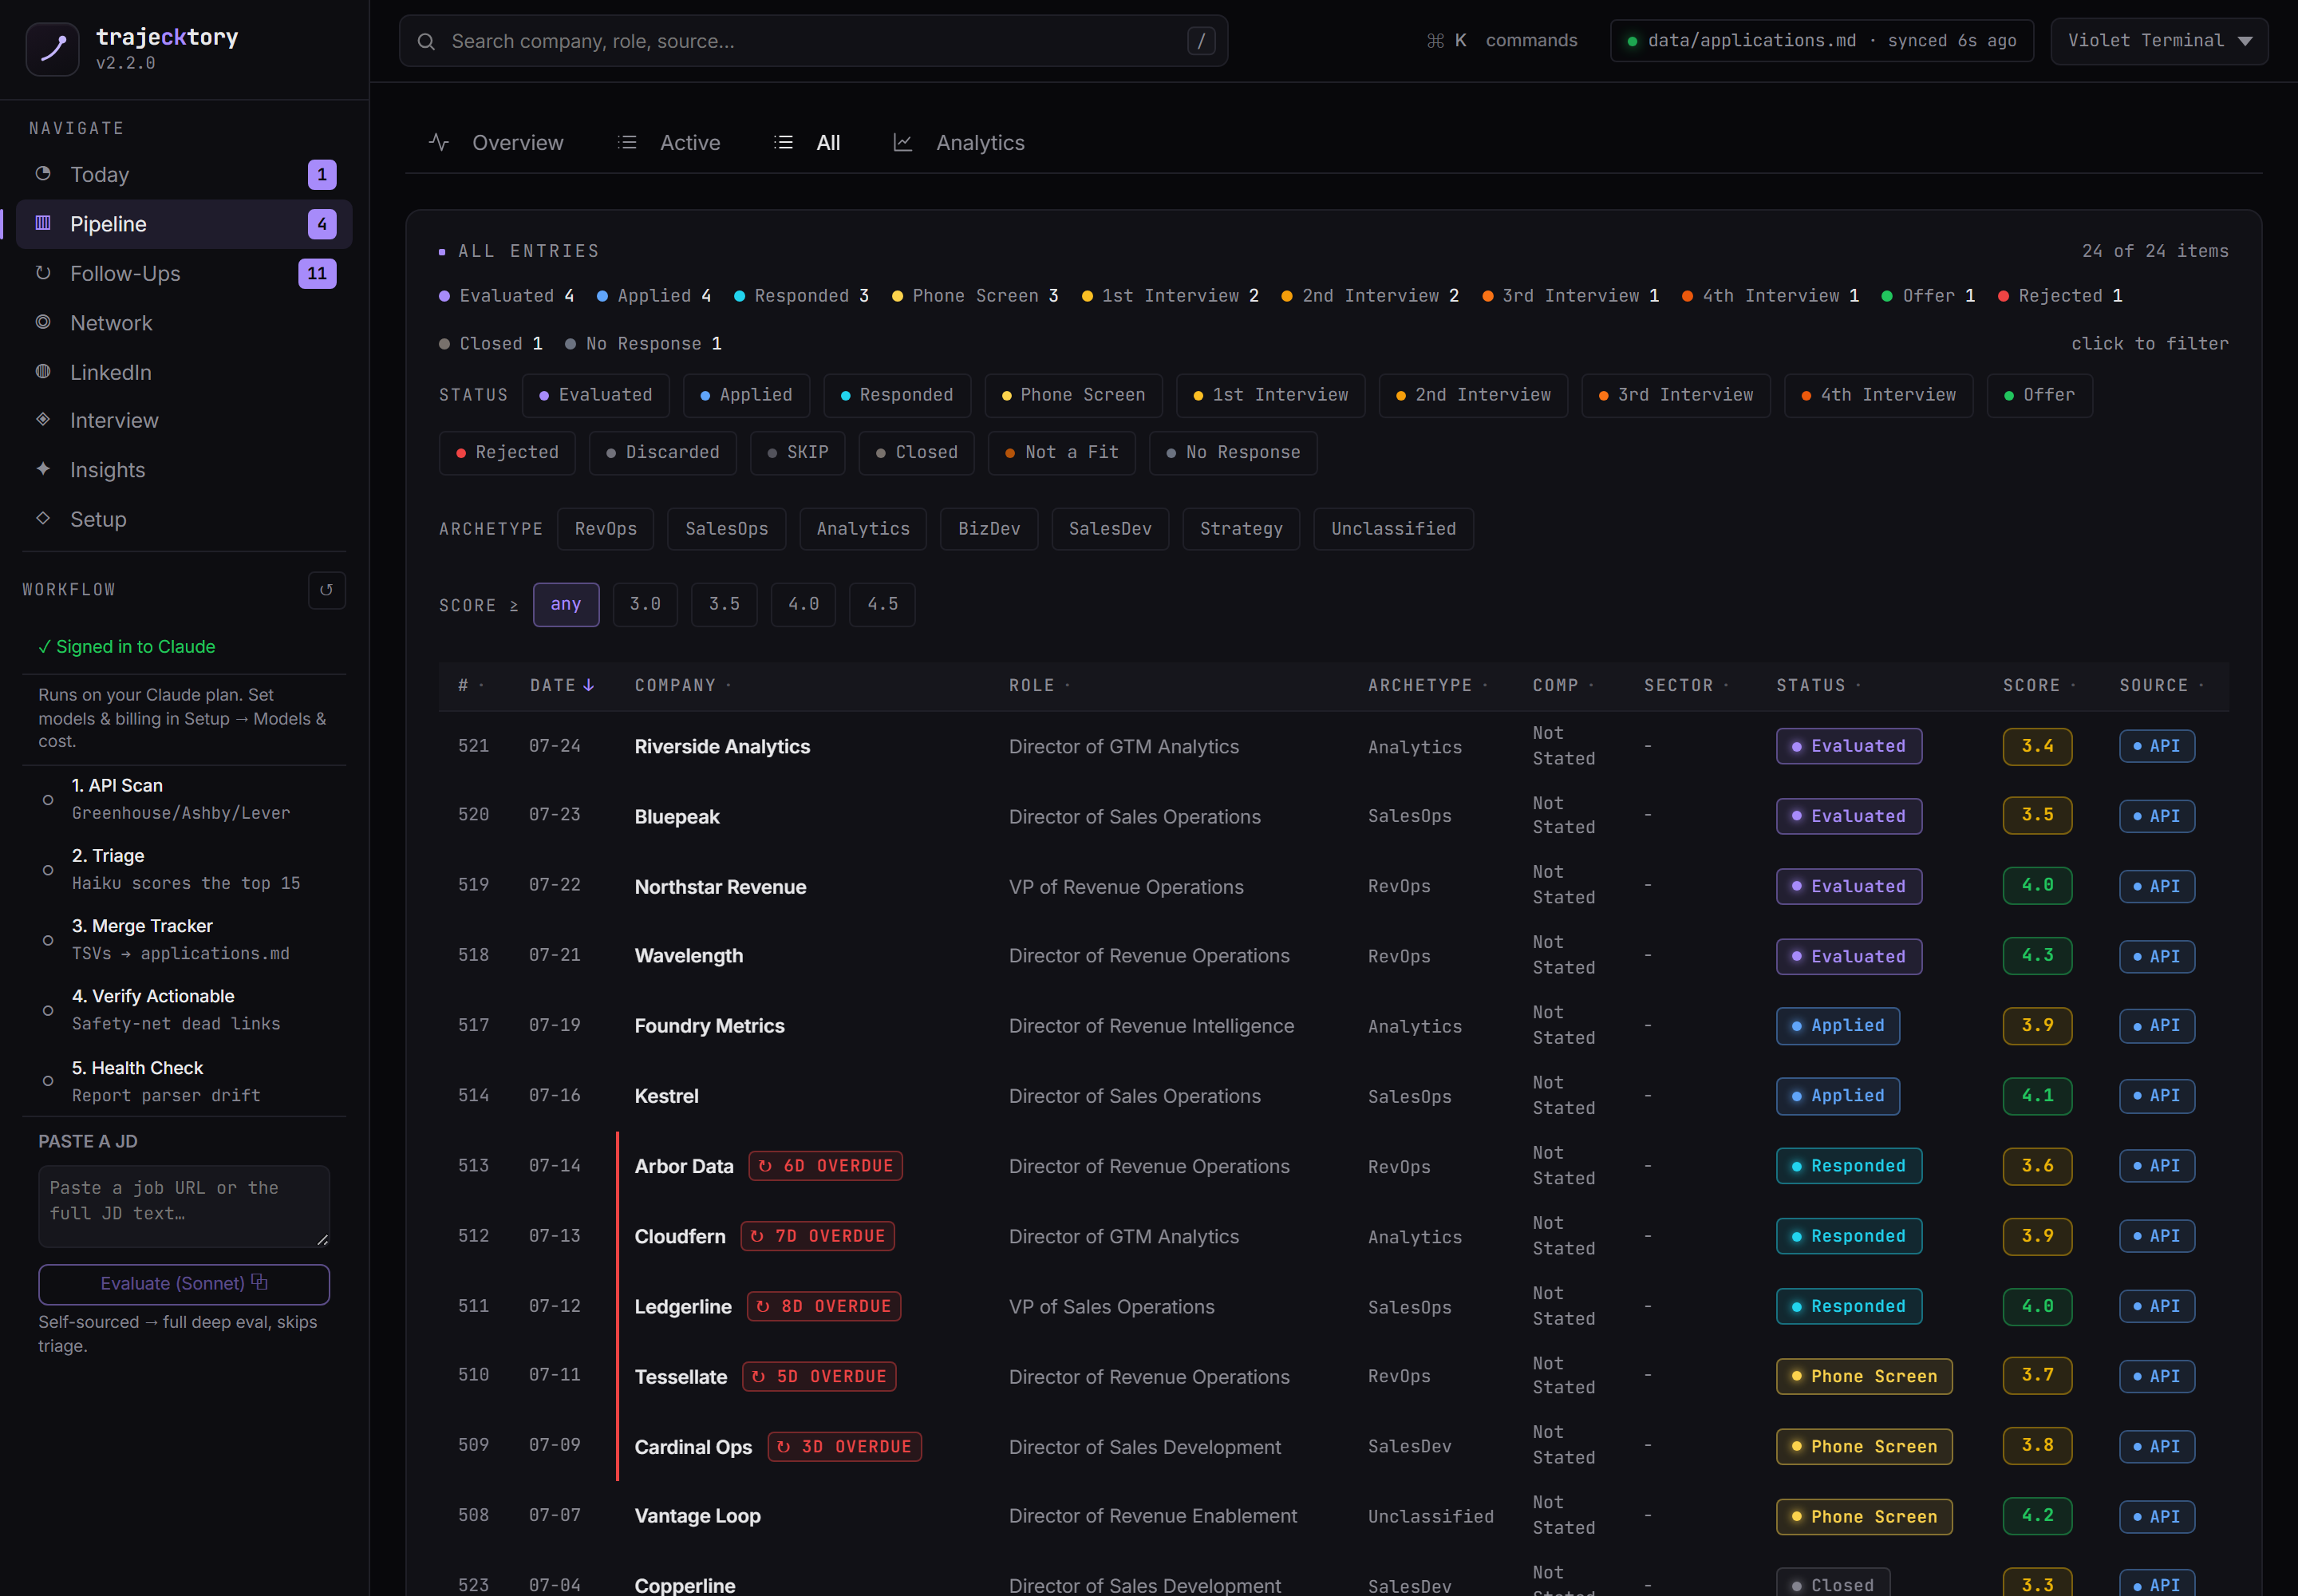Switch to the Overview tab
The image size is (2298, 1596).
(496, 142)
